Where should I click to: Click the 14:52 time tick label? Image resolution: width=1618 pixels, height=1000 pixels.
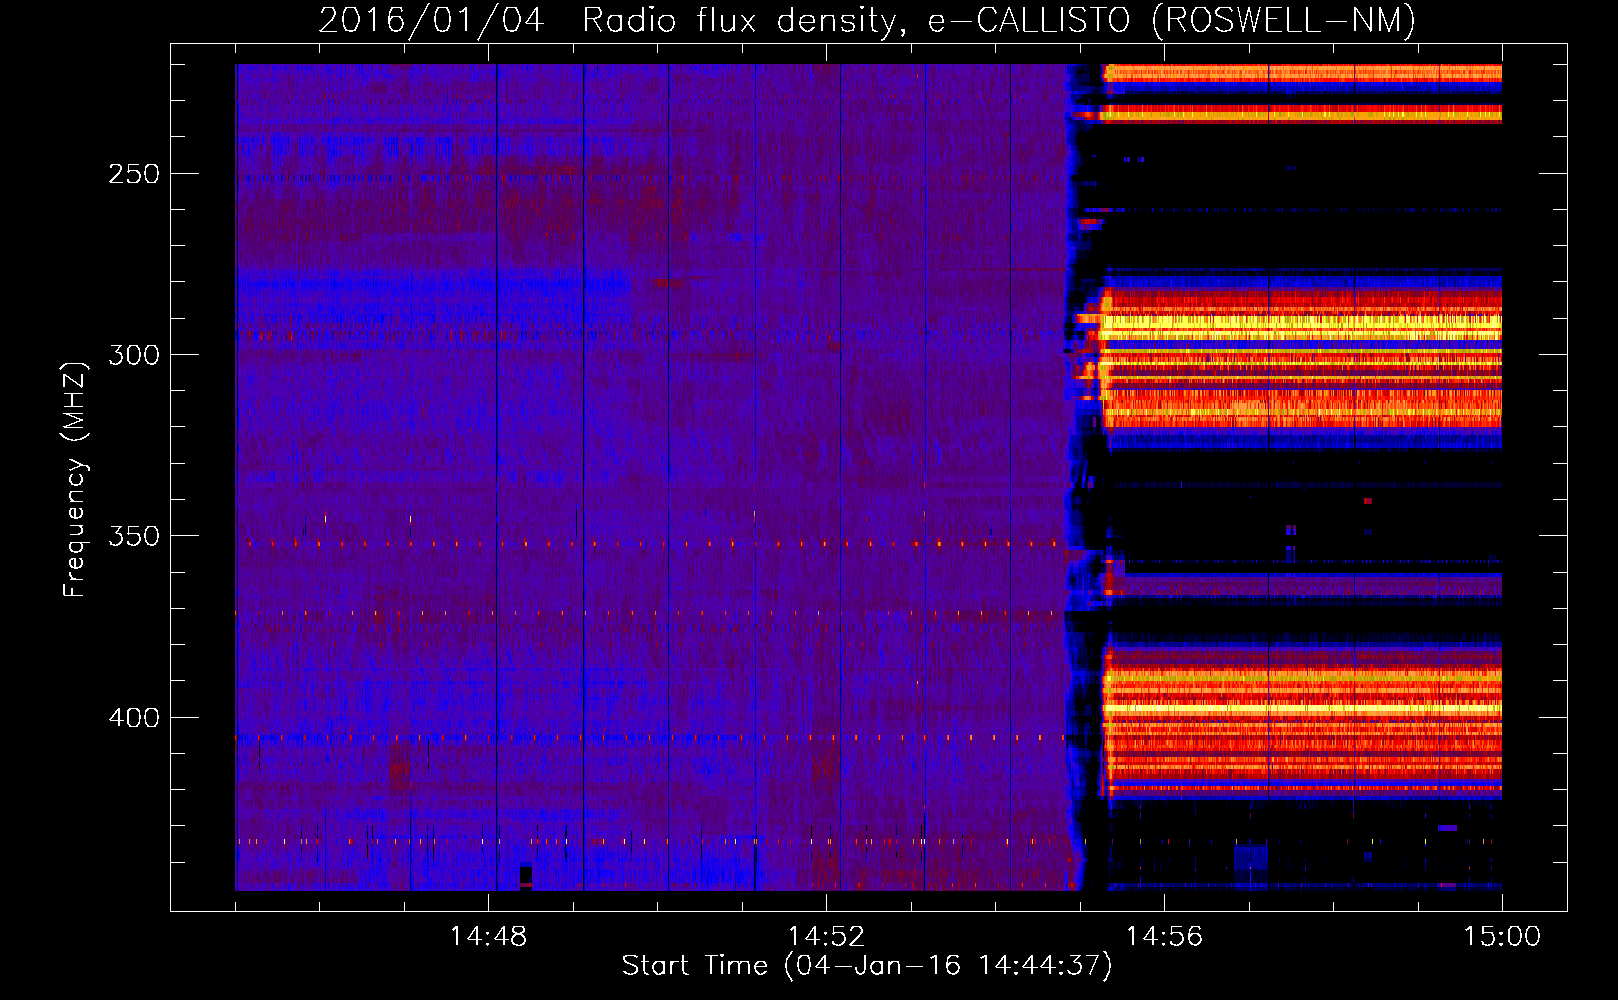pos(826,937)
